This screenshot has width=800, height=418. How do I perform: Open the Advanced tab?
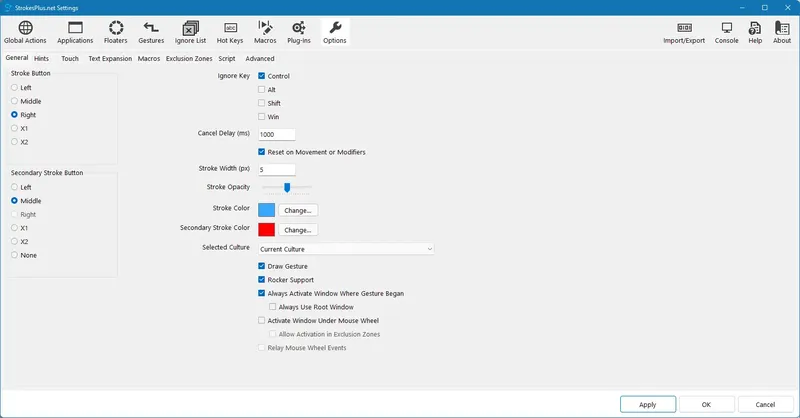click(x=260, y=59)
